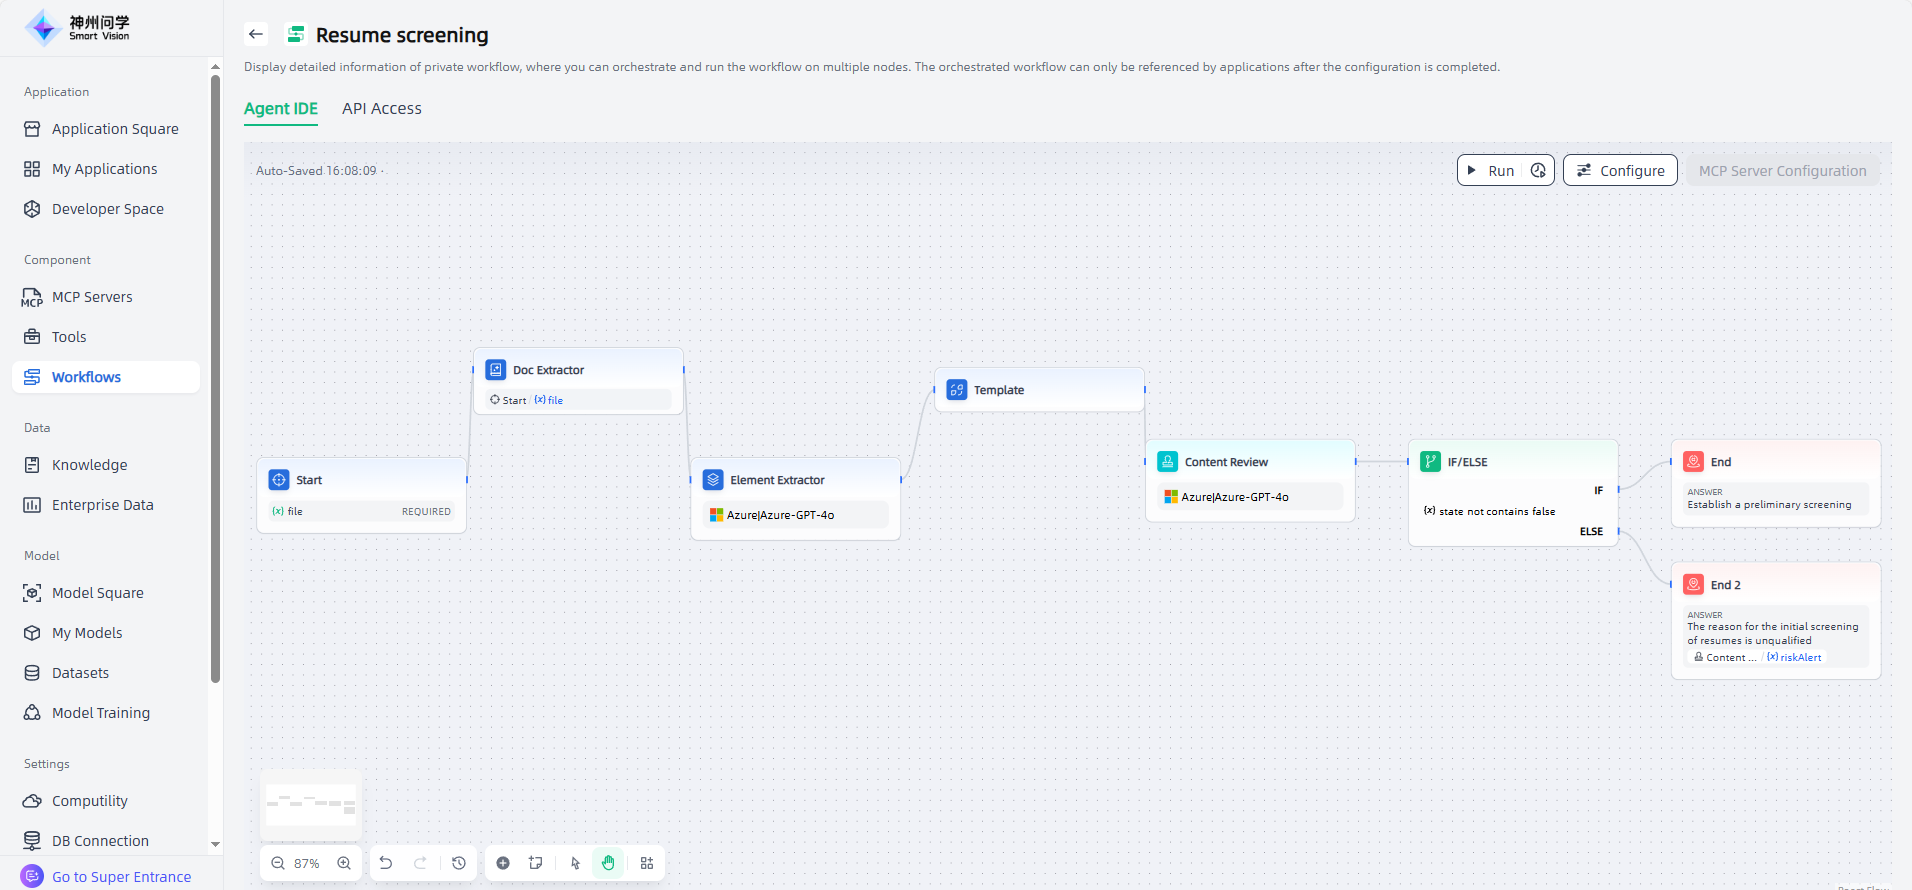Click the organize nodes layout icon
Image resolution: width=1912 pixels, height=890 pixels.
647,863
